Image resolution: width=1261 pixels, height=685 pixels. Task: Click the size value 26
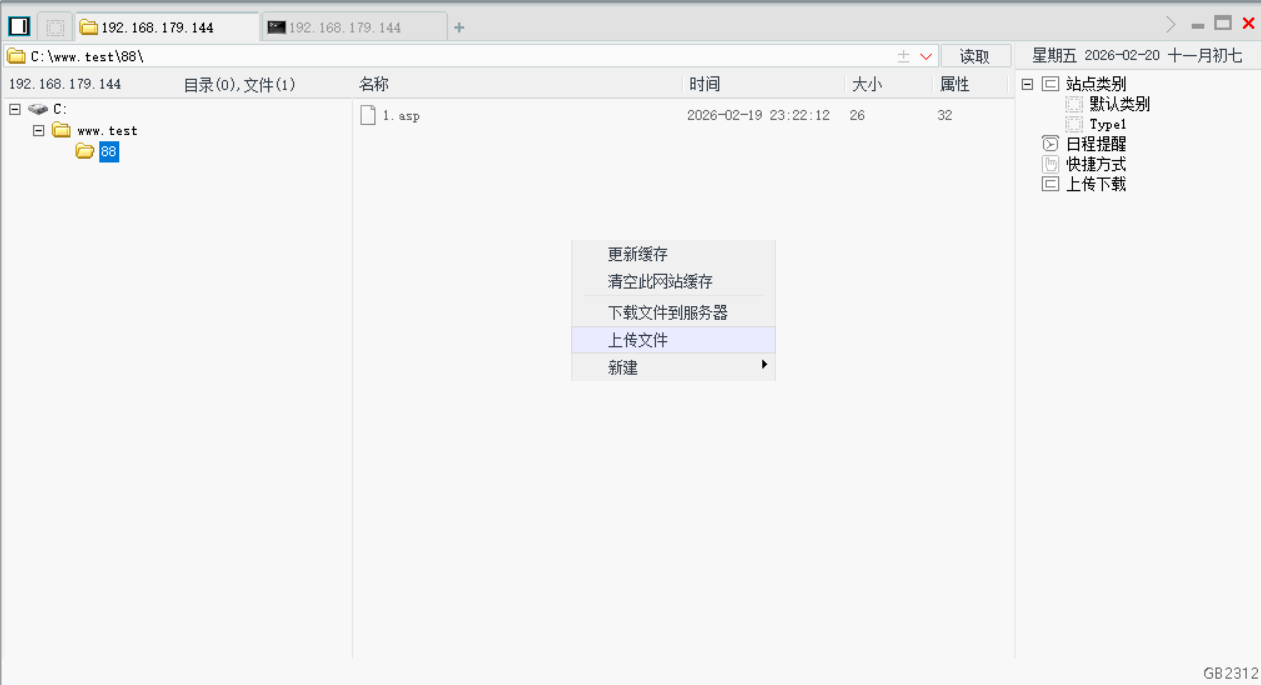(857, 116)
